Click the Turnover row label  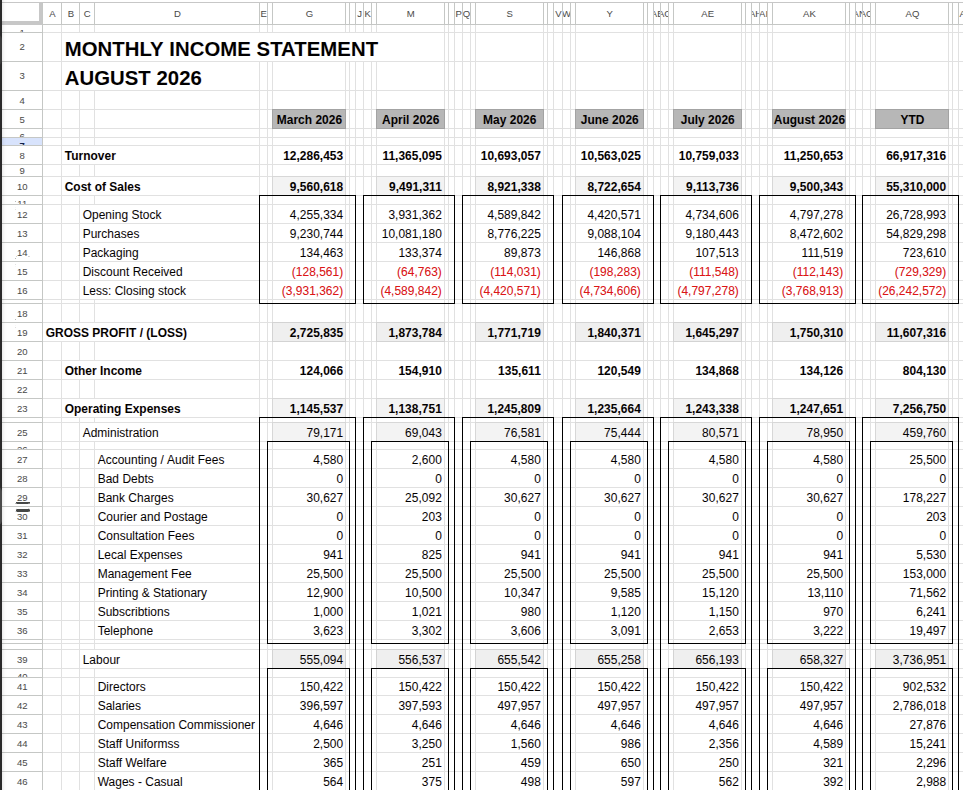[x=90, y=156]
